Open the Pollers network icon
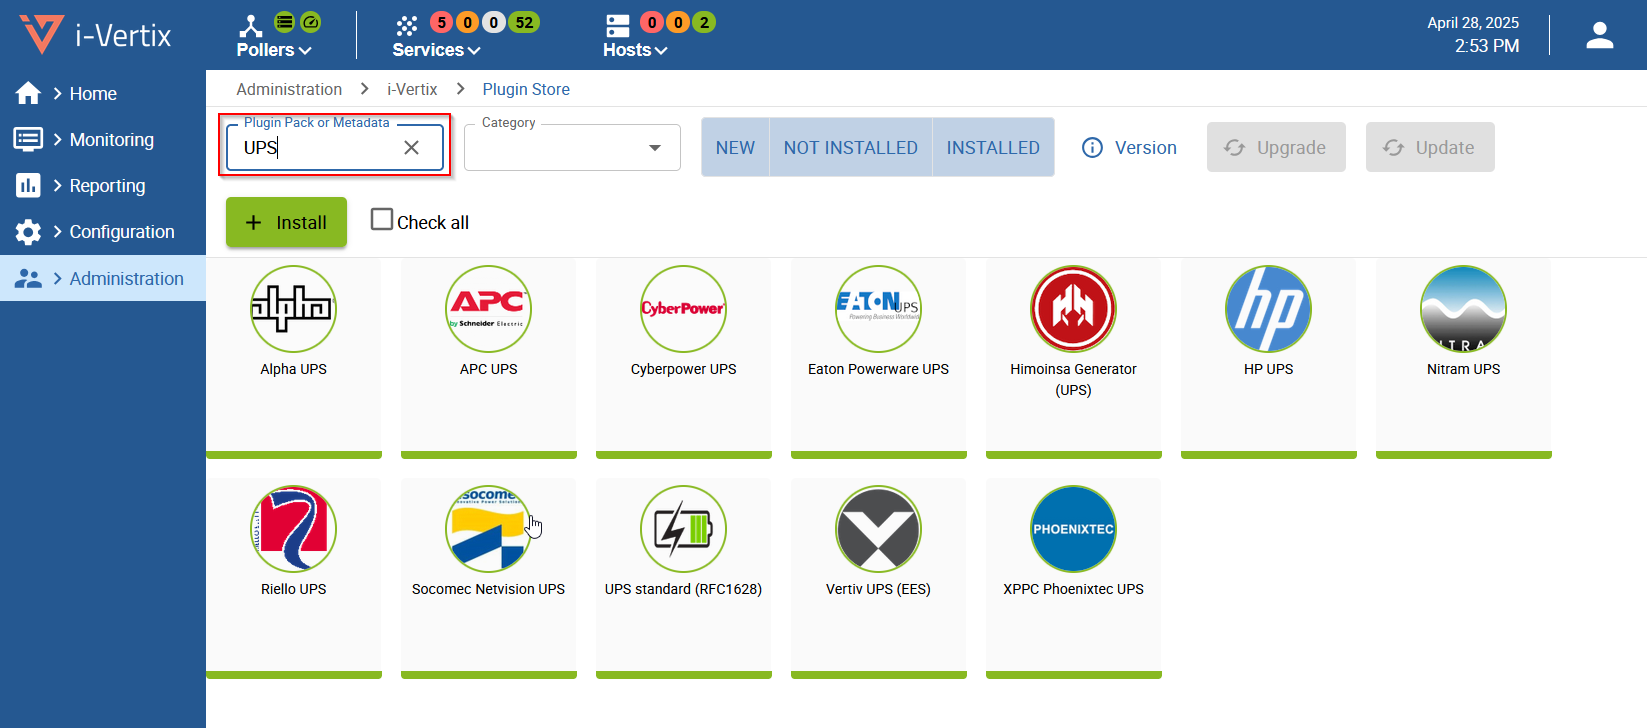Screen dimensions: 1647x728 [x=250, y=26]
